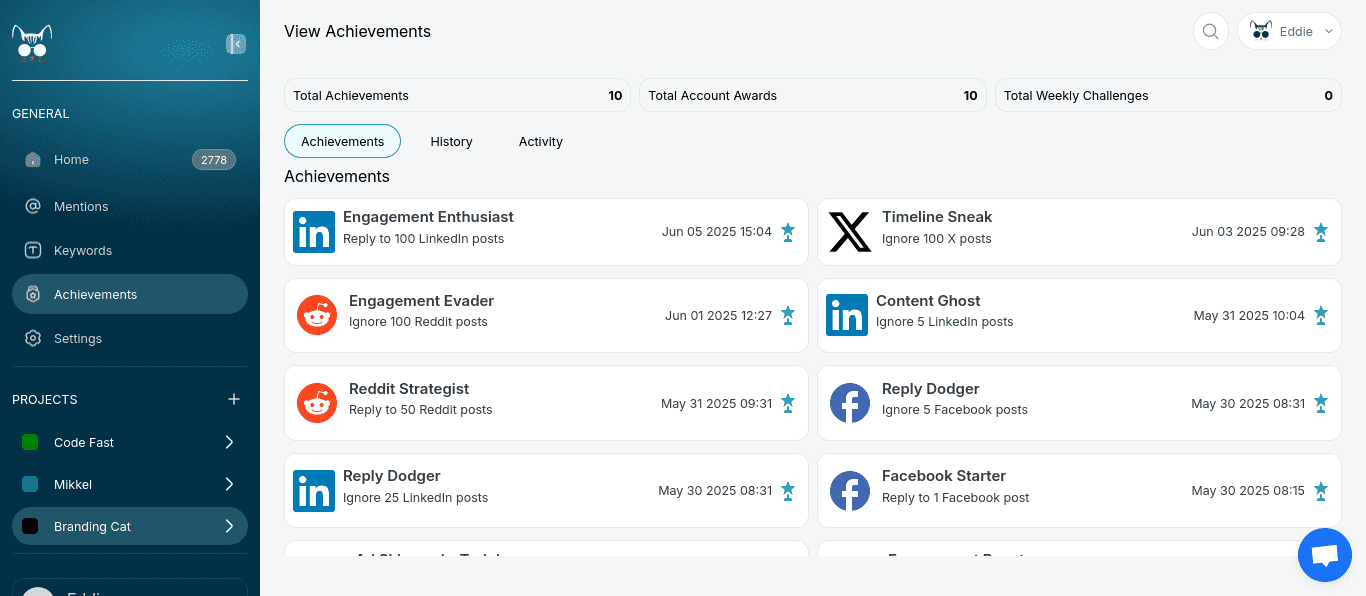Click the search magnifier icon

coord(1210,31)
